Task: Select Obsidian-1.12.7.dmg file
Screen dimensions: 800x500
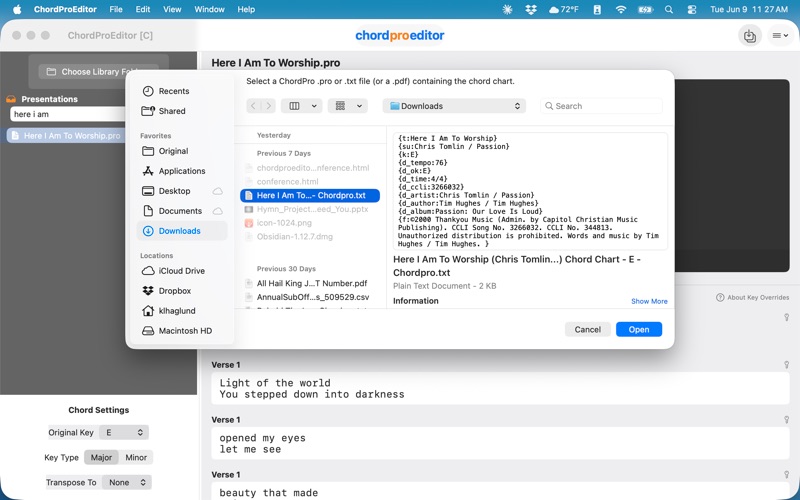Action: (x=310, y=237)
